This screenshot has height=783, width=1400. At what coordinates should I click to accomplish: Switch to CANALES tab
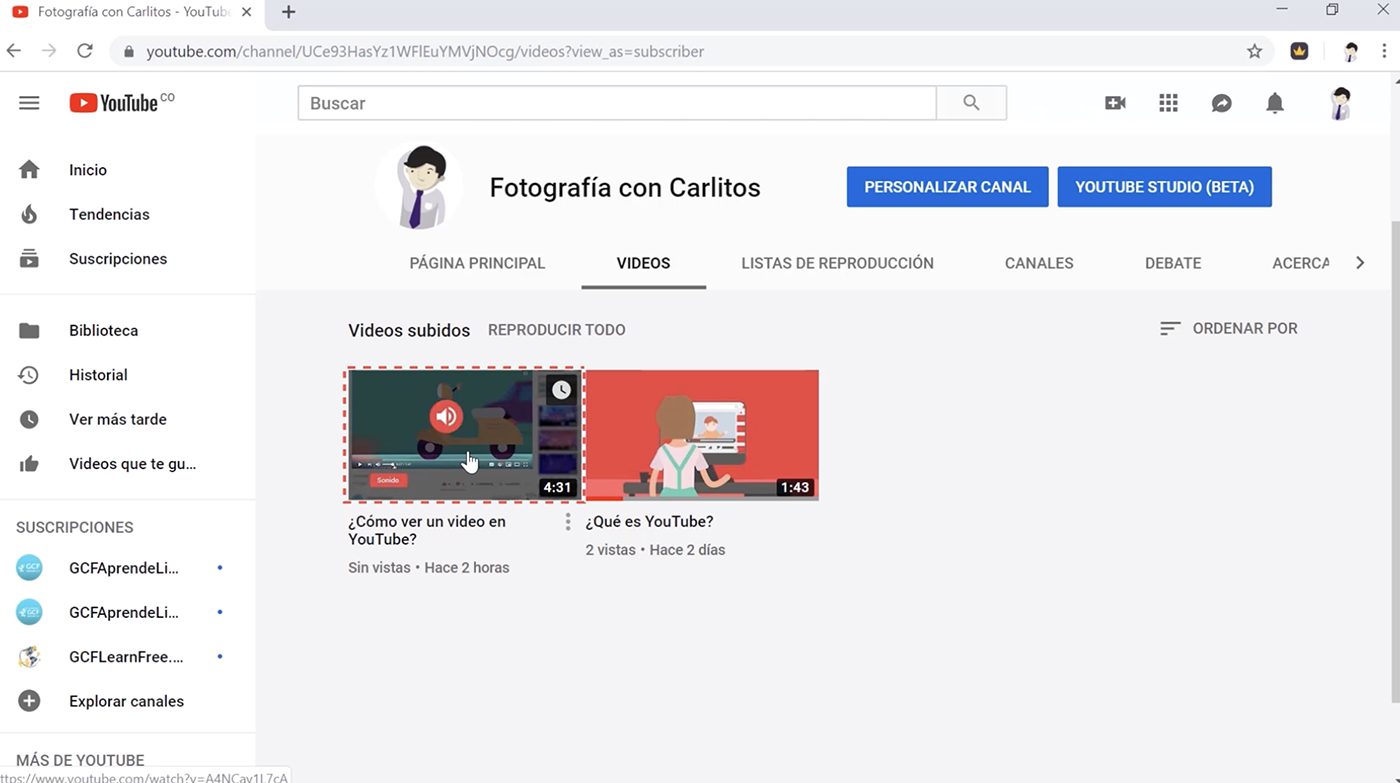click(x=1039, y=263)
